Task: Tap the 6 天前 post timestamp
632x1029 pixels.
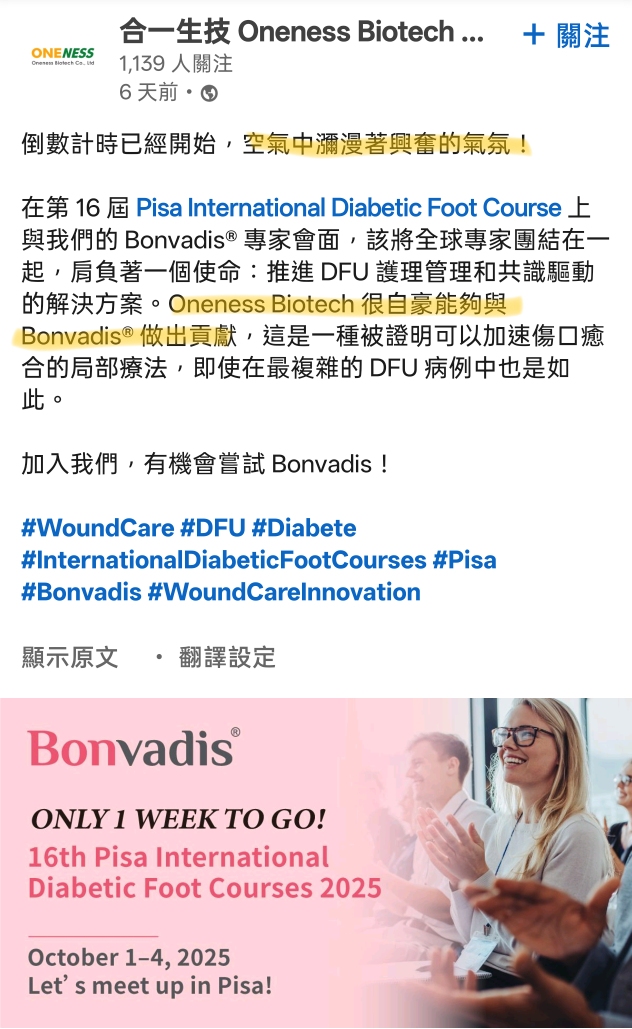Action: (x=148, y=93)
